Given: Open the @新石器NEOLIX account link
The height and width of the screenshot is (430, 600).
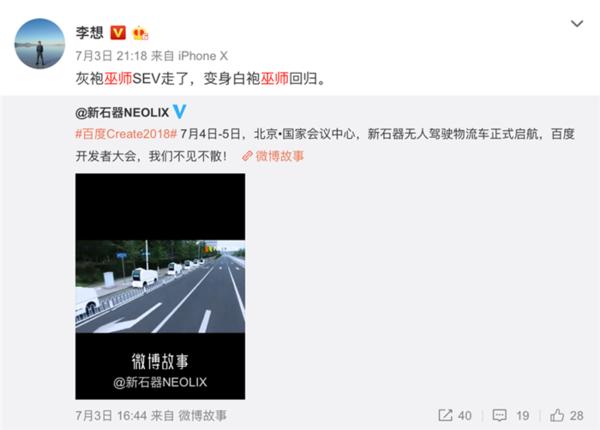Looking at the screenshot, I should (122, 112).
